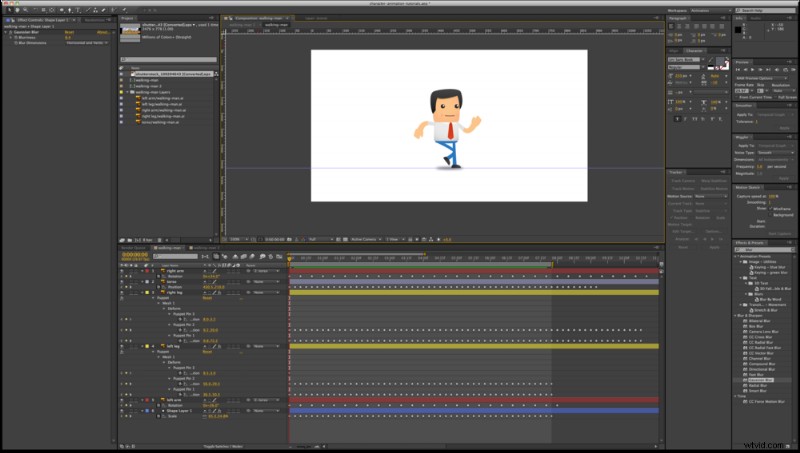Select the Puppet Pin tool

click(x=124, y=10)
